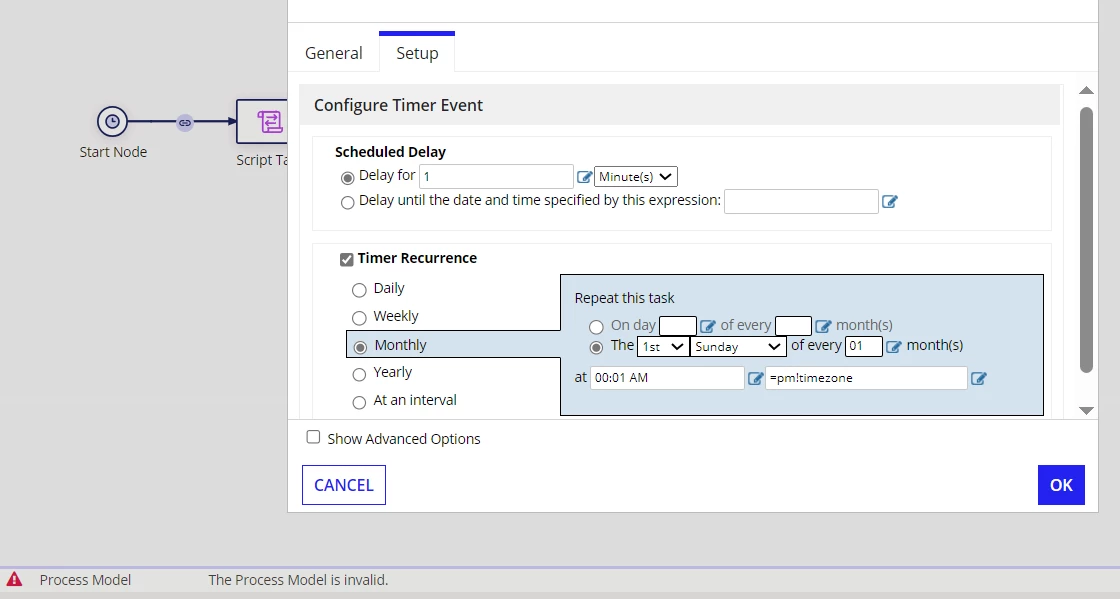Select Delay until date and time radio

347,203
